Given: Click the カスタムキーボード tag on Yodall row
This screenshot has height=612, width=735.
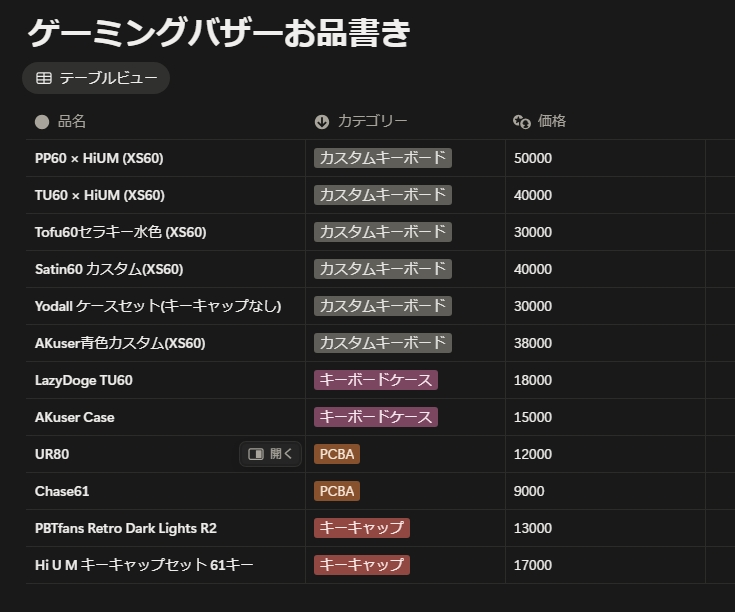Looking at the screenshot, I should click(x=383, y=306).
